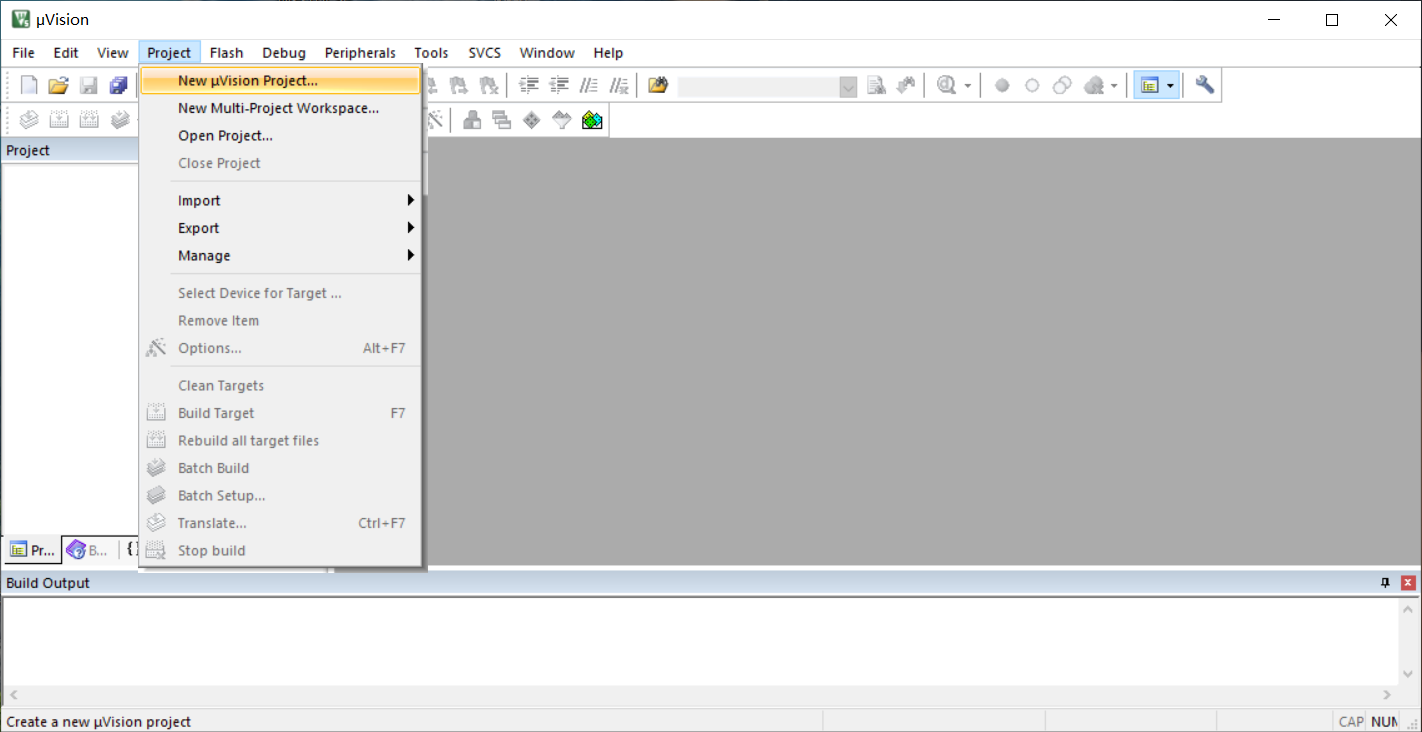
Task: Click the Build target toolbar icon
Action: (59, 120)
